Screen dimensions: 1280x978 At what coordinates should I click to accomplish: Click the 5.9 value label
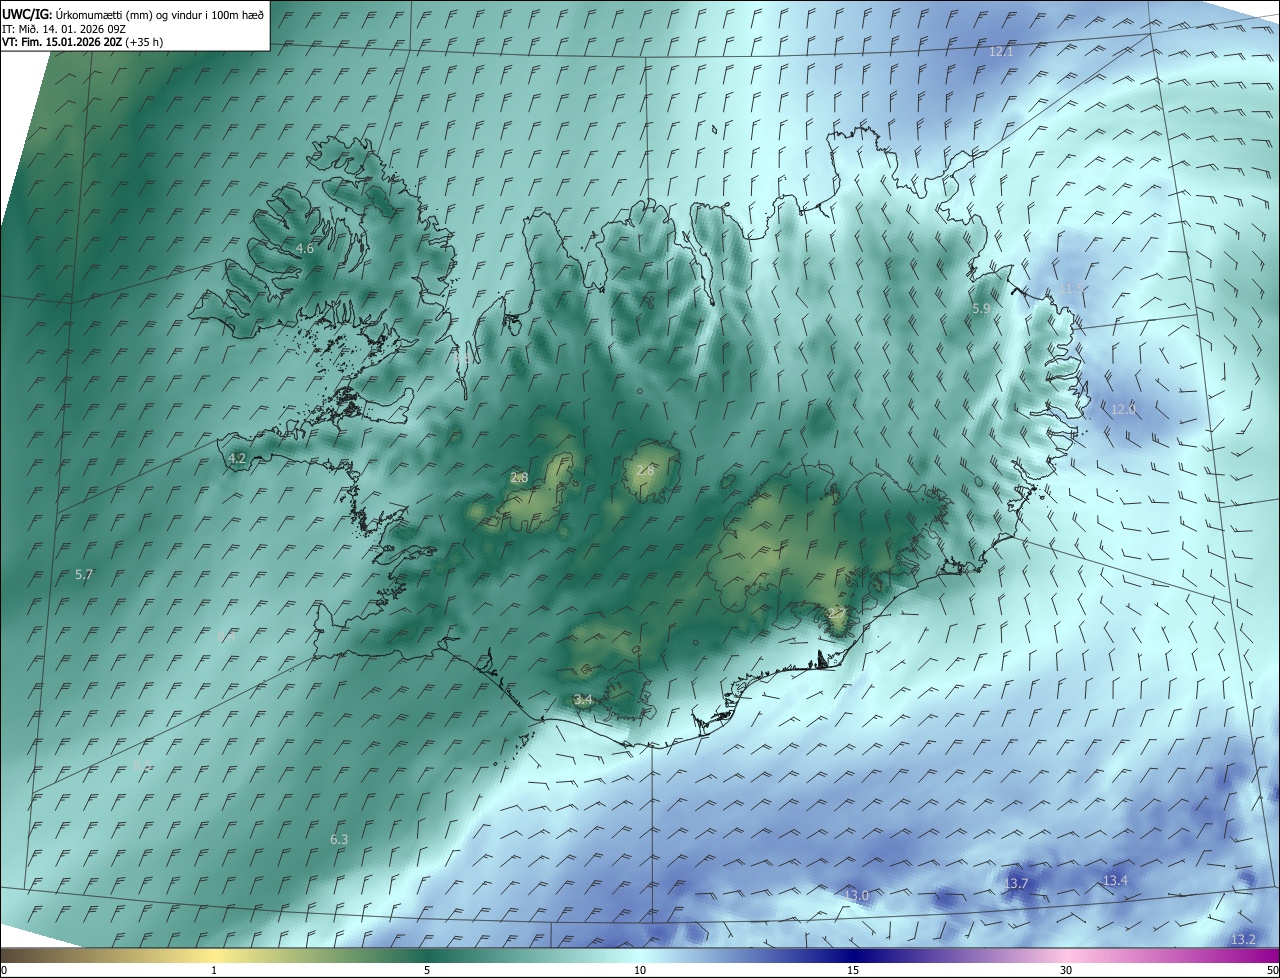[981, 309]
